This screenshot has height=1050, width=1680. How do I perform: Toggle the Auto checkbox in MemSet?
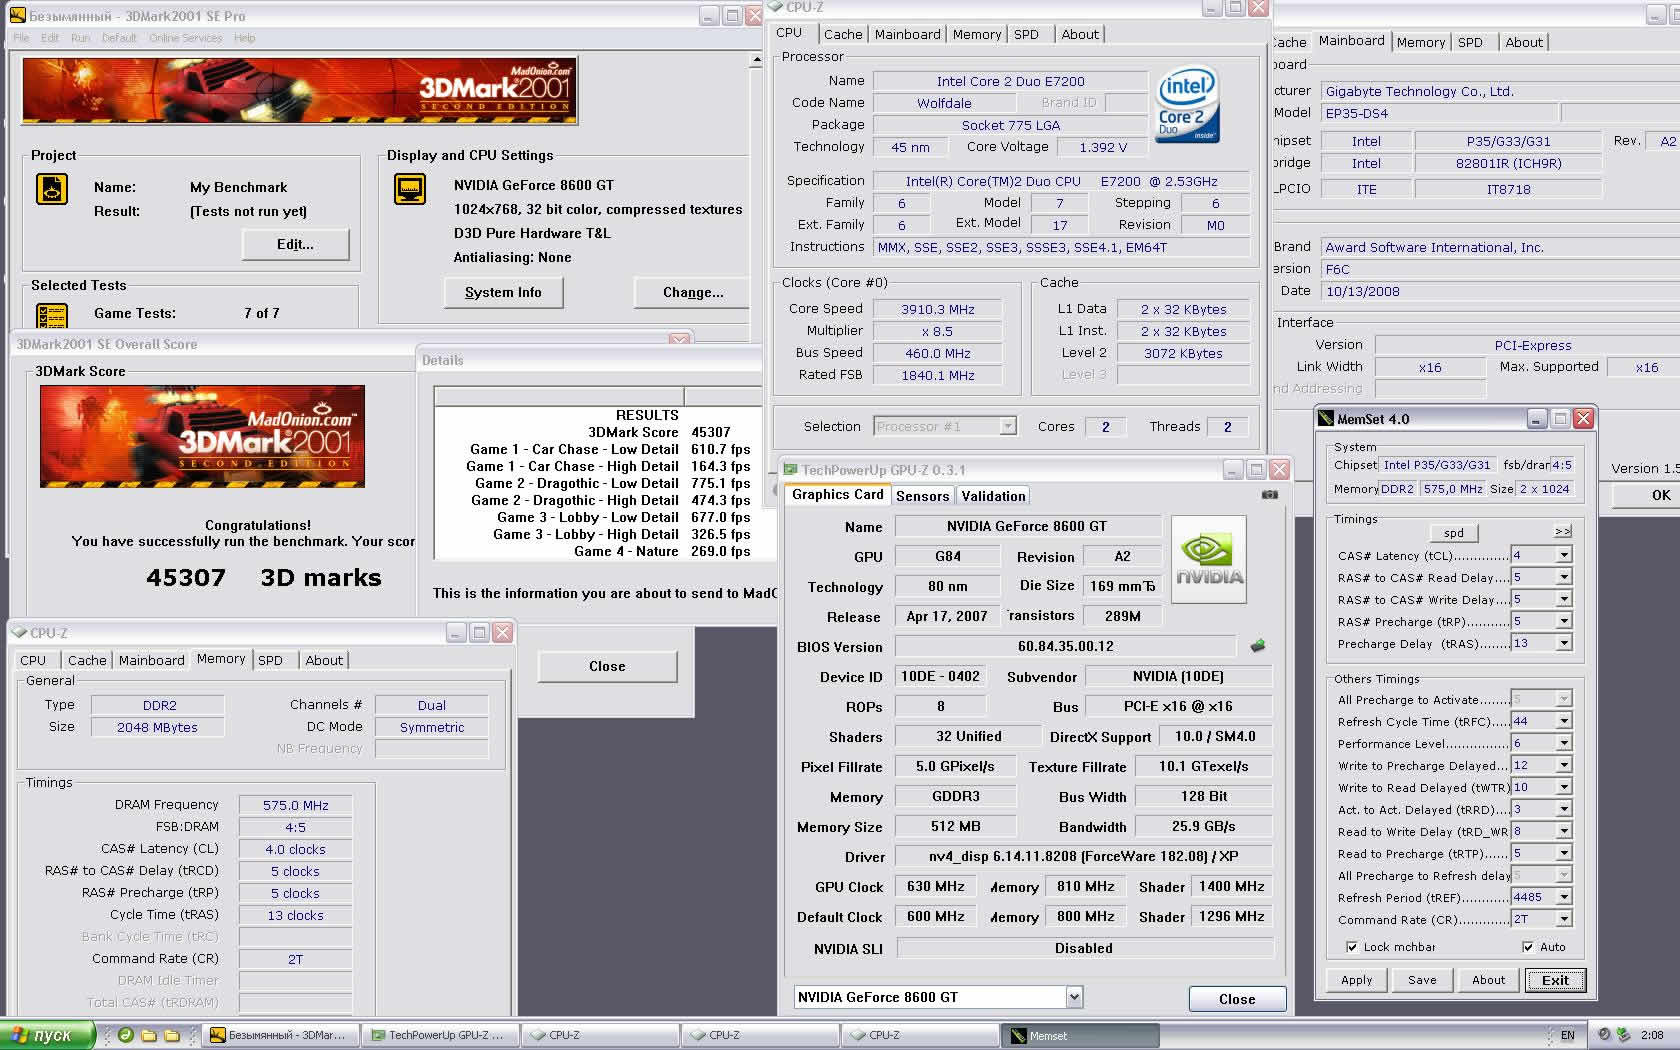(x=1528, y=947)
